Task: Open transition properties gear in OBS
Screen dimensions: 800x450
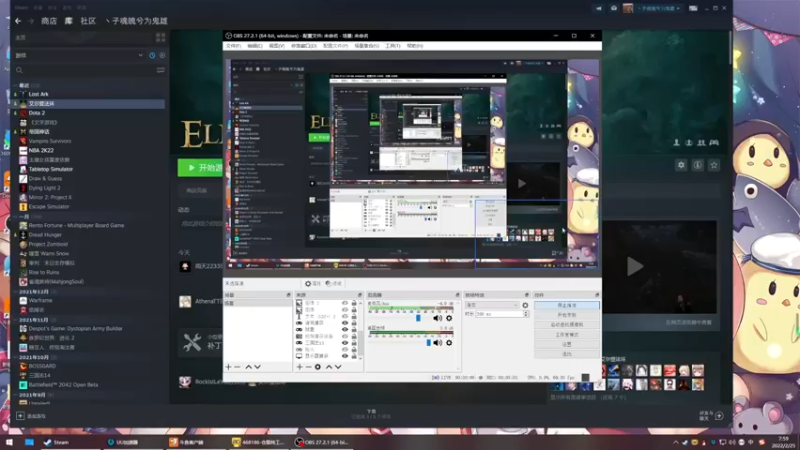Action: 525,305
